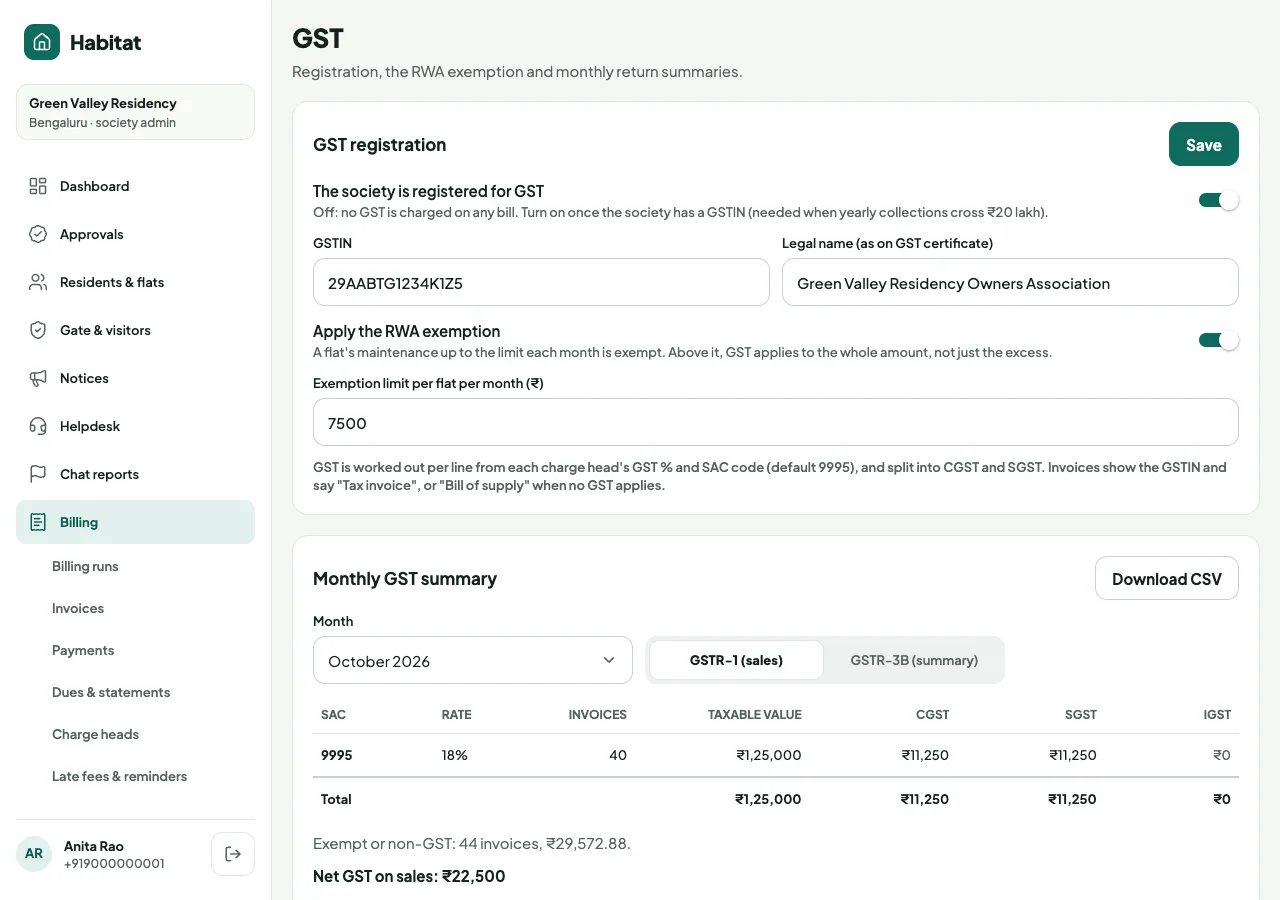The image size is (1280, 900).
Task: Open Charge heads submenu item
Action: pyautogui.click(x=95, y=734)
